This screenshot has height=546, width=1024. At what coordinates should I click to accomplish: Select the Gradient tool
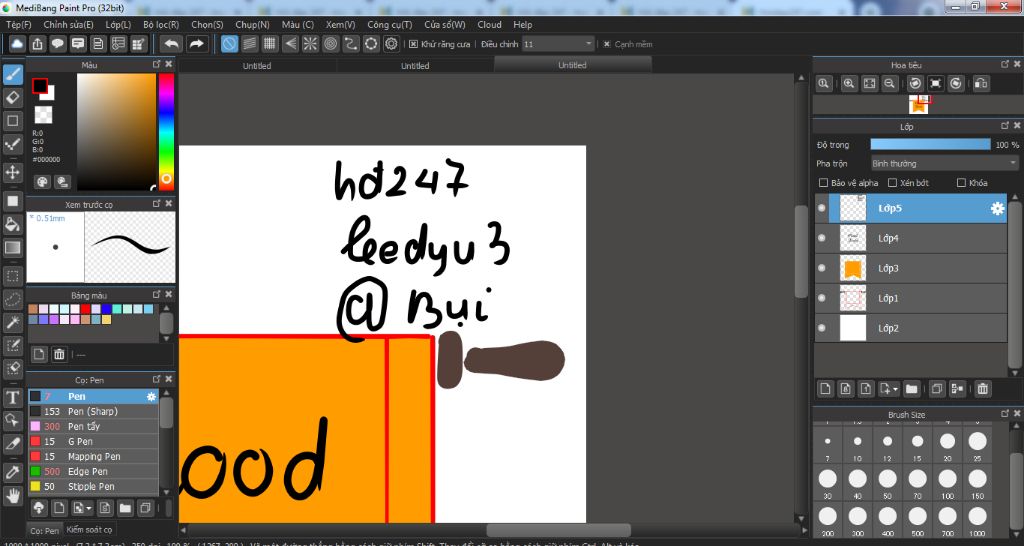click(13, 248)
